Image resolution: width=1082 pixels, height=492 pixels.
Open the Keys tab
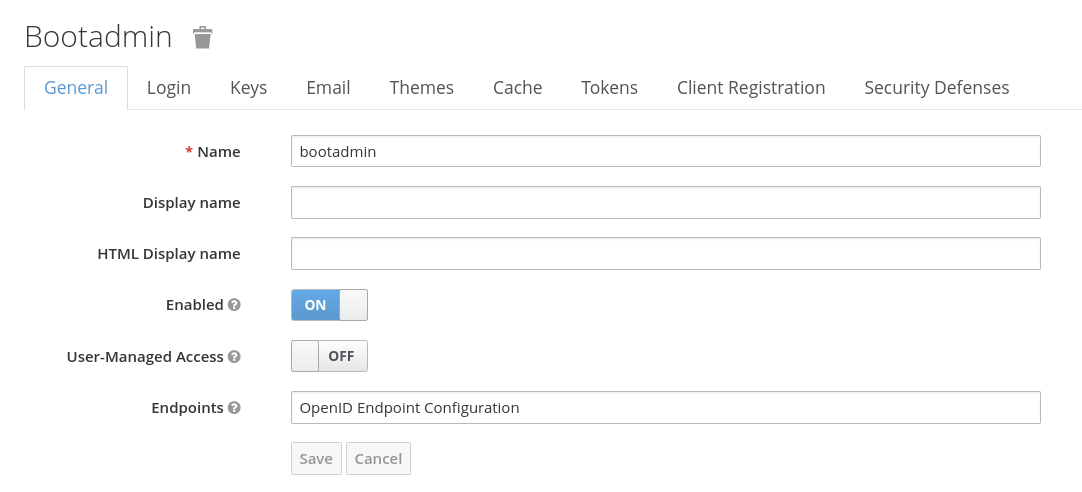pos(248,88)
